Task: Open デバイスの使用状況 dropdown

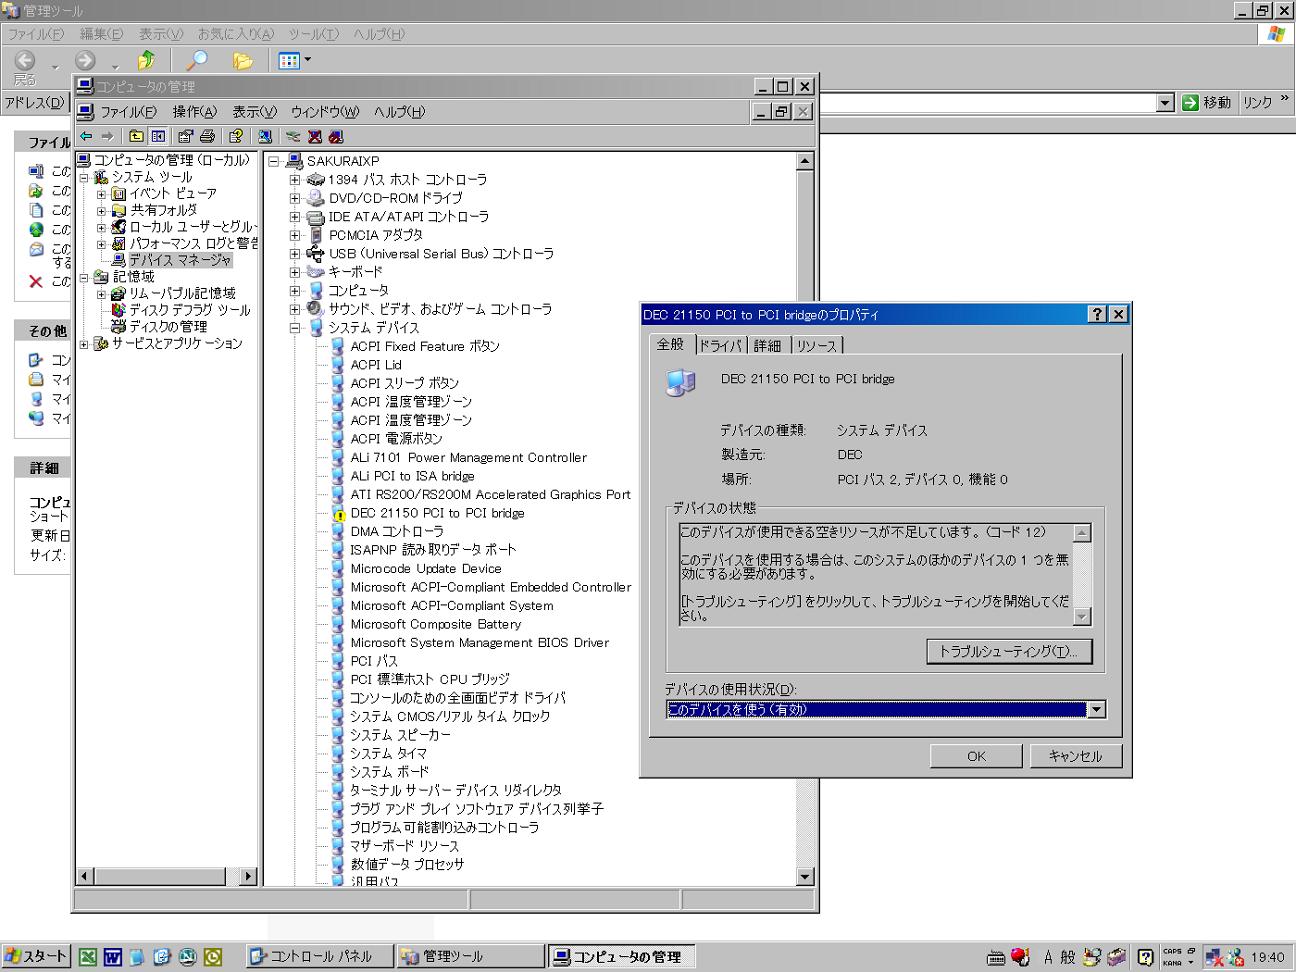Action: (x=1096, y=710)
